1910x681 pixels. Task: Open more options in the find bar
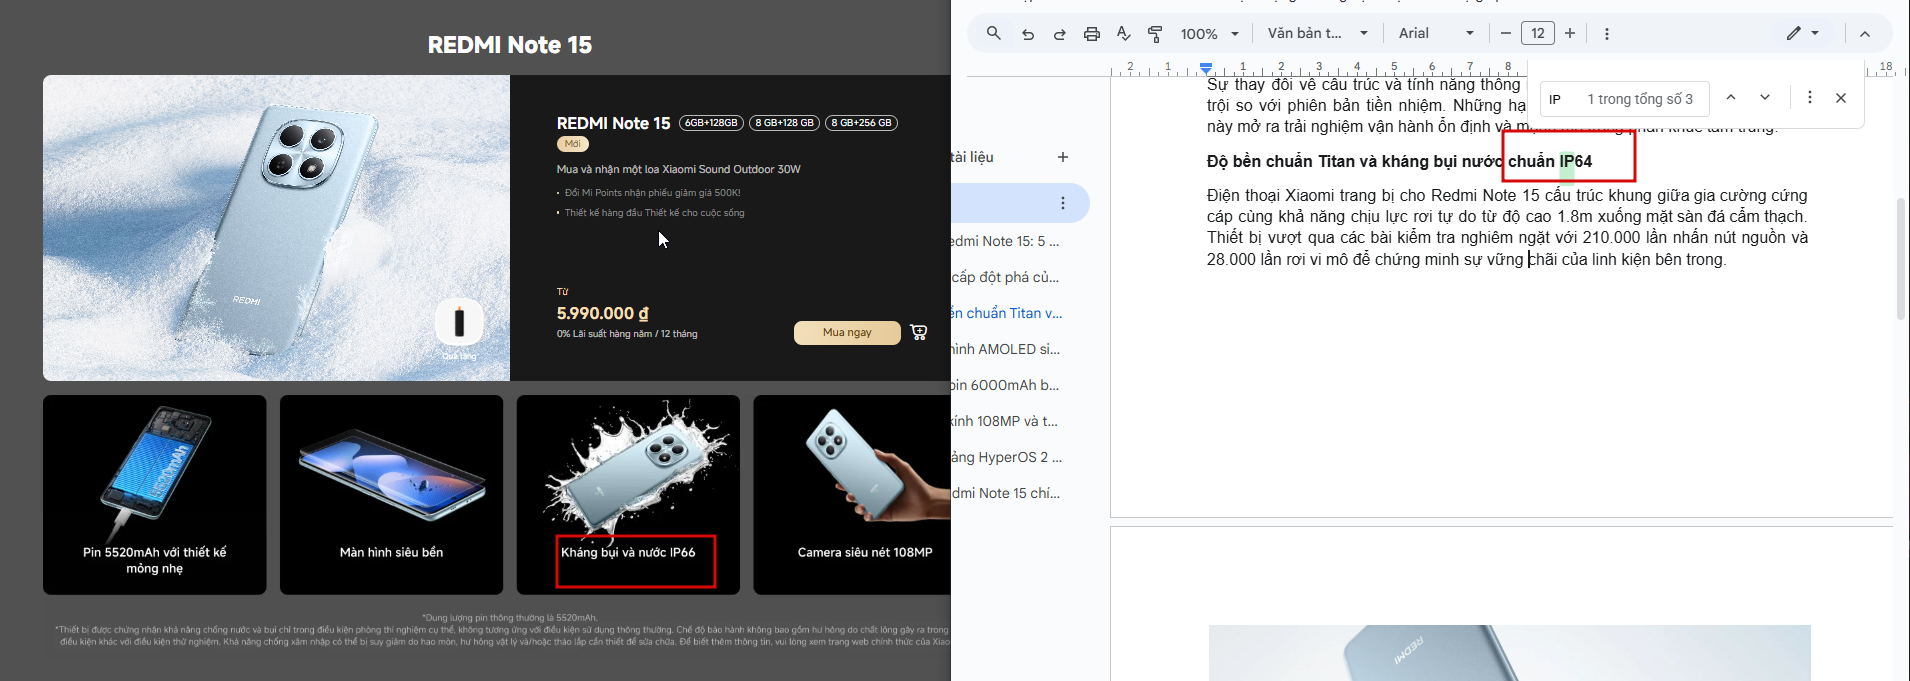[x=1809, y=98]
